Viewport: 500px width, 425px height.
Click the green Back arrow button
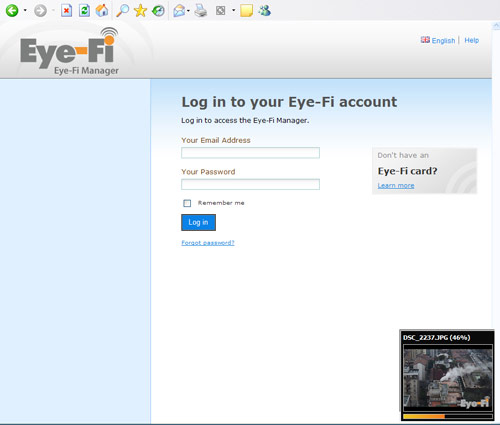click(12, 11)
